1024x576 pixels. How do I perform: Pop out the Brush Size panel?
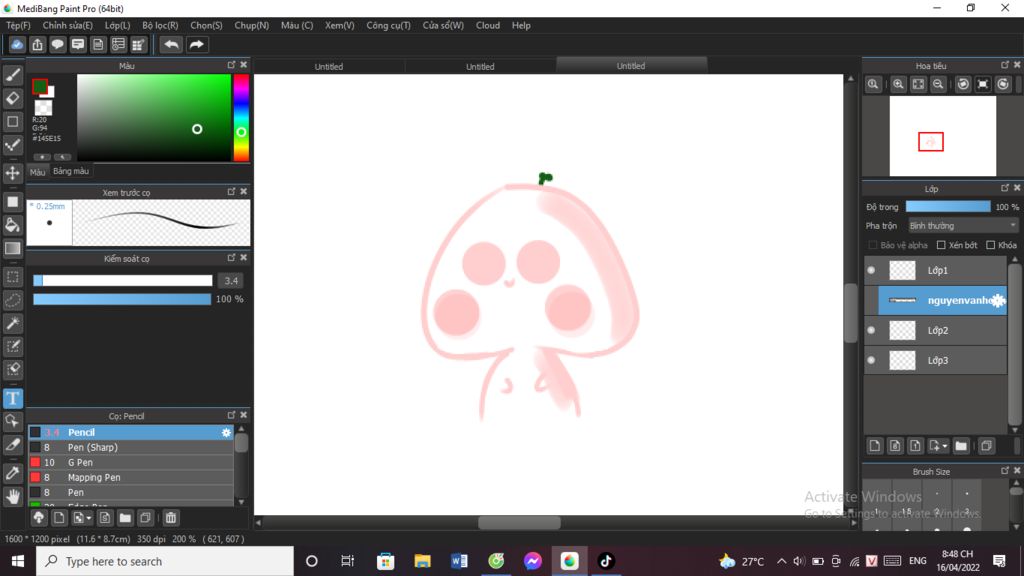tap(1004, 470)
